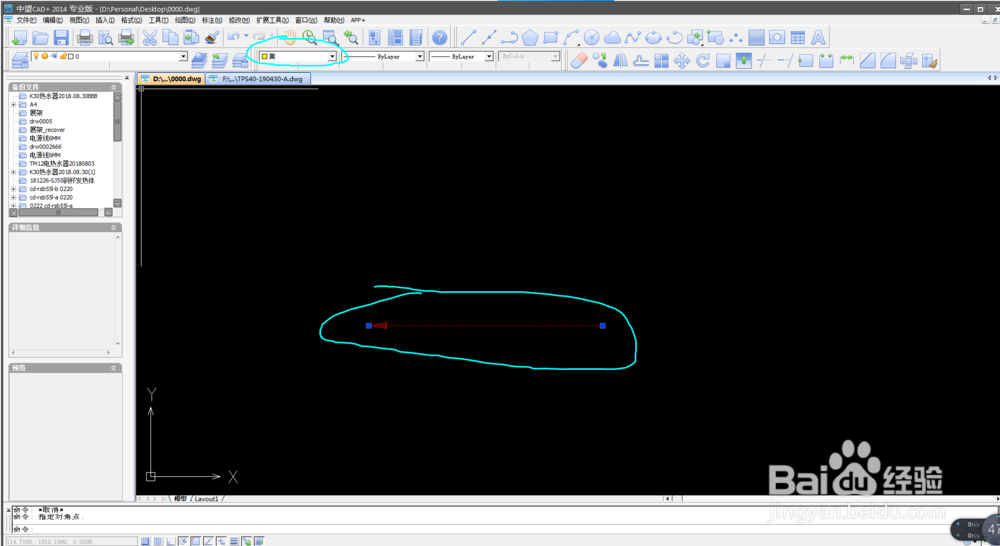The height and width of the screenshot is (546, 1000).
Task: Open the layer list dropdown
Action: [x=183, y=56]
